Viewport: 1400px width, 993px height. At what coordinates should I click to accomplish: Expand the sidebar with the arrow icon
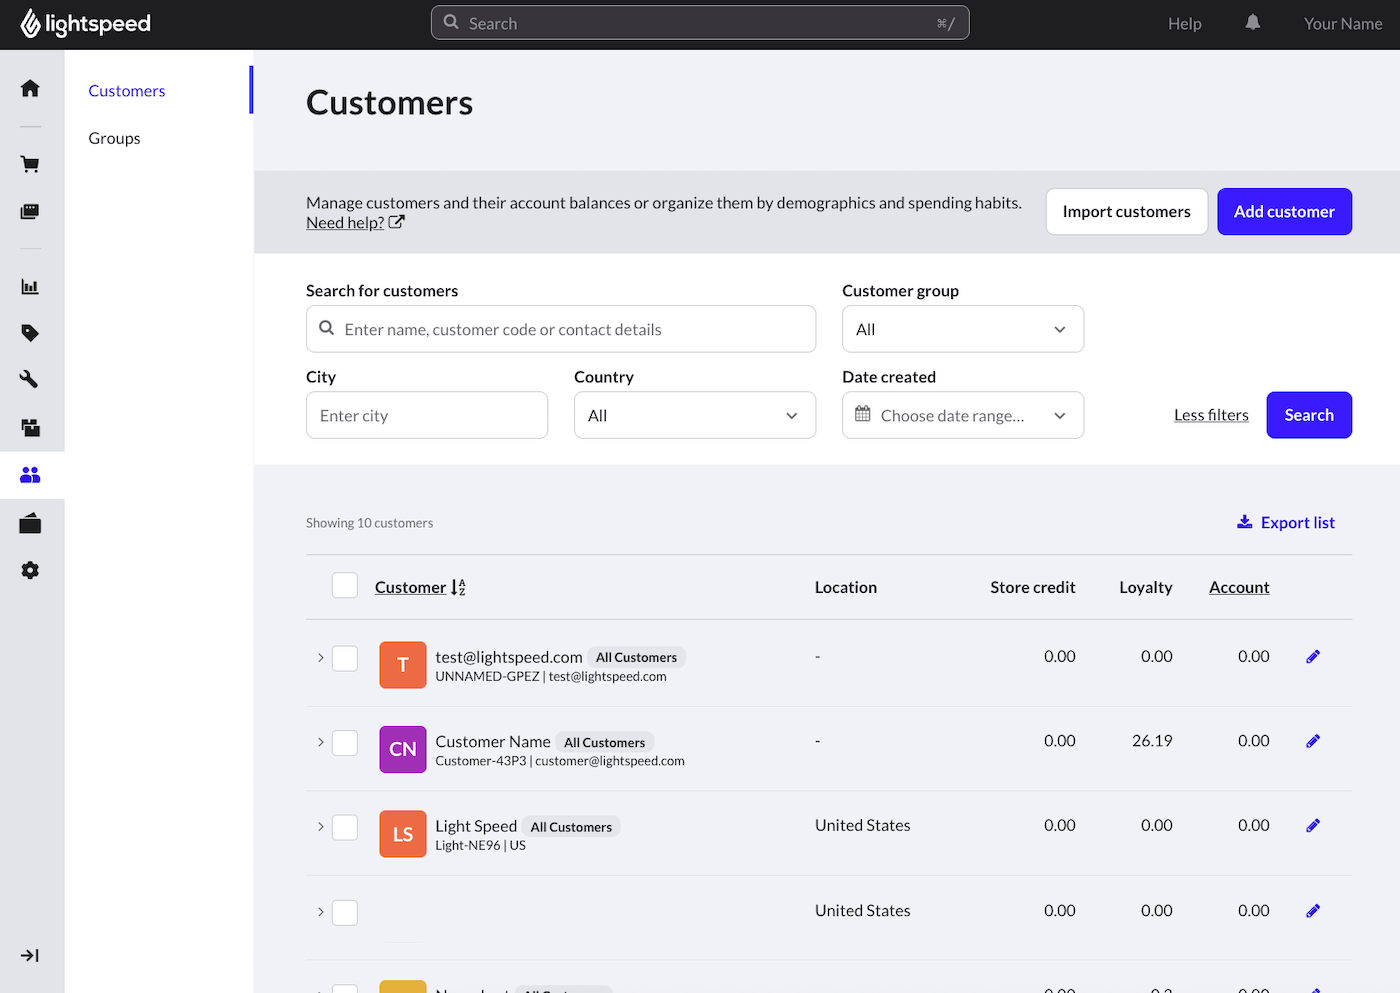coord(30,956)
